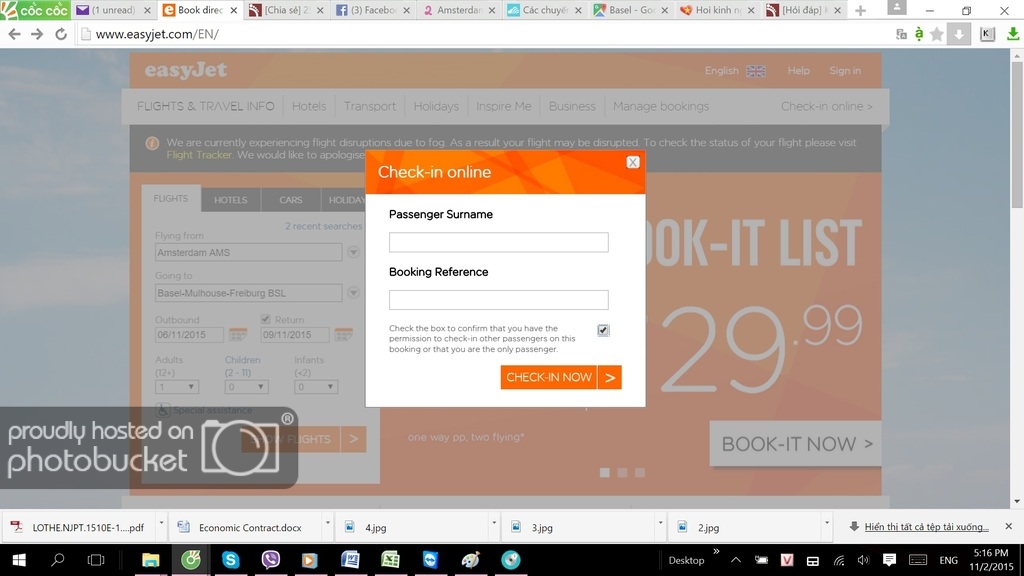
Task: Select the HOTELS search tab
Action: [x=231, y=200]
